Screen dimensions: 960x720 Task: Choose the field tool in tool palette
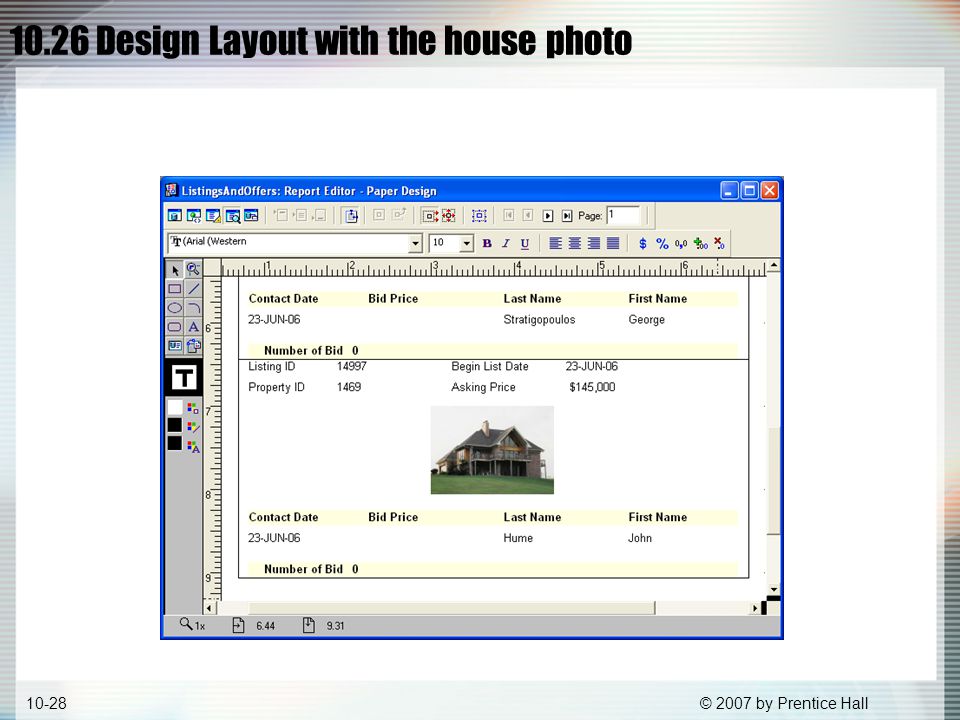pos(175,345)
